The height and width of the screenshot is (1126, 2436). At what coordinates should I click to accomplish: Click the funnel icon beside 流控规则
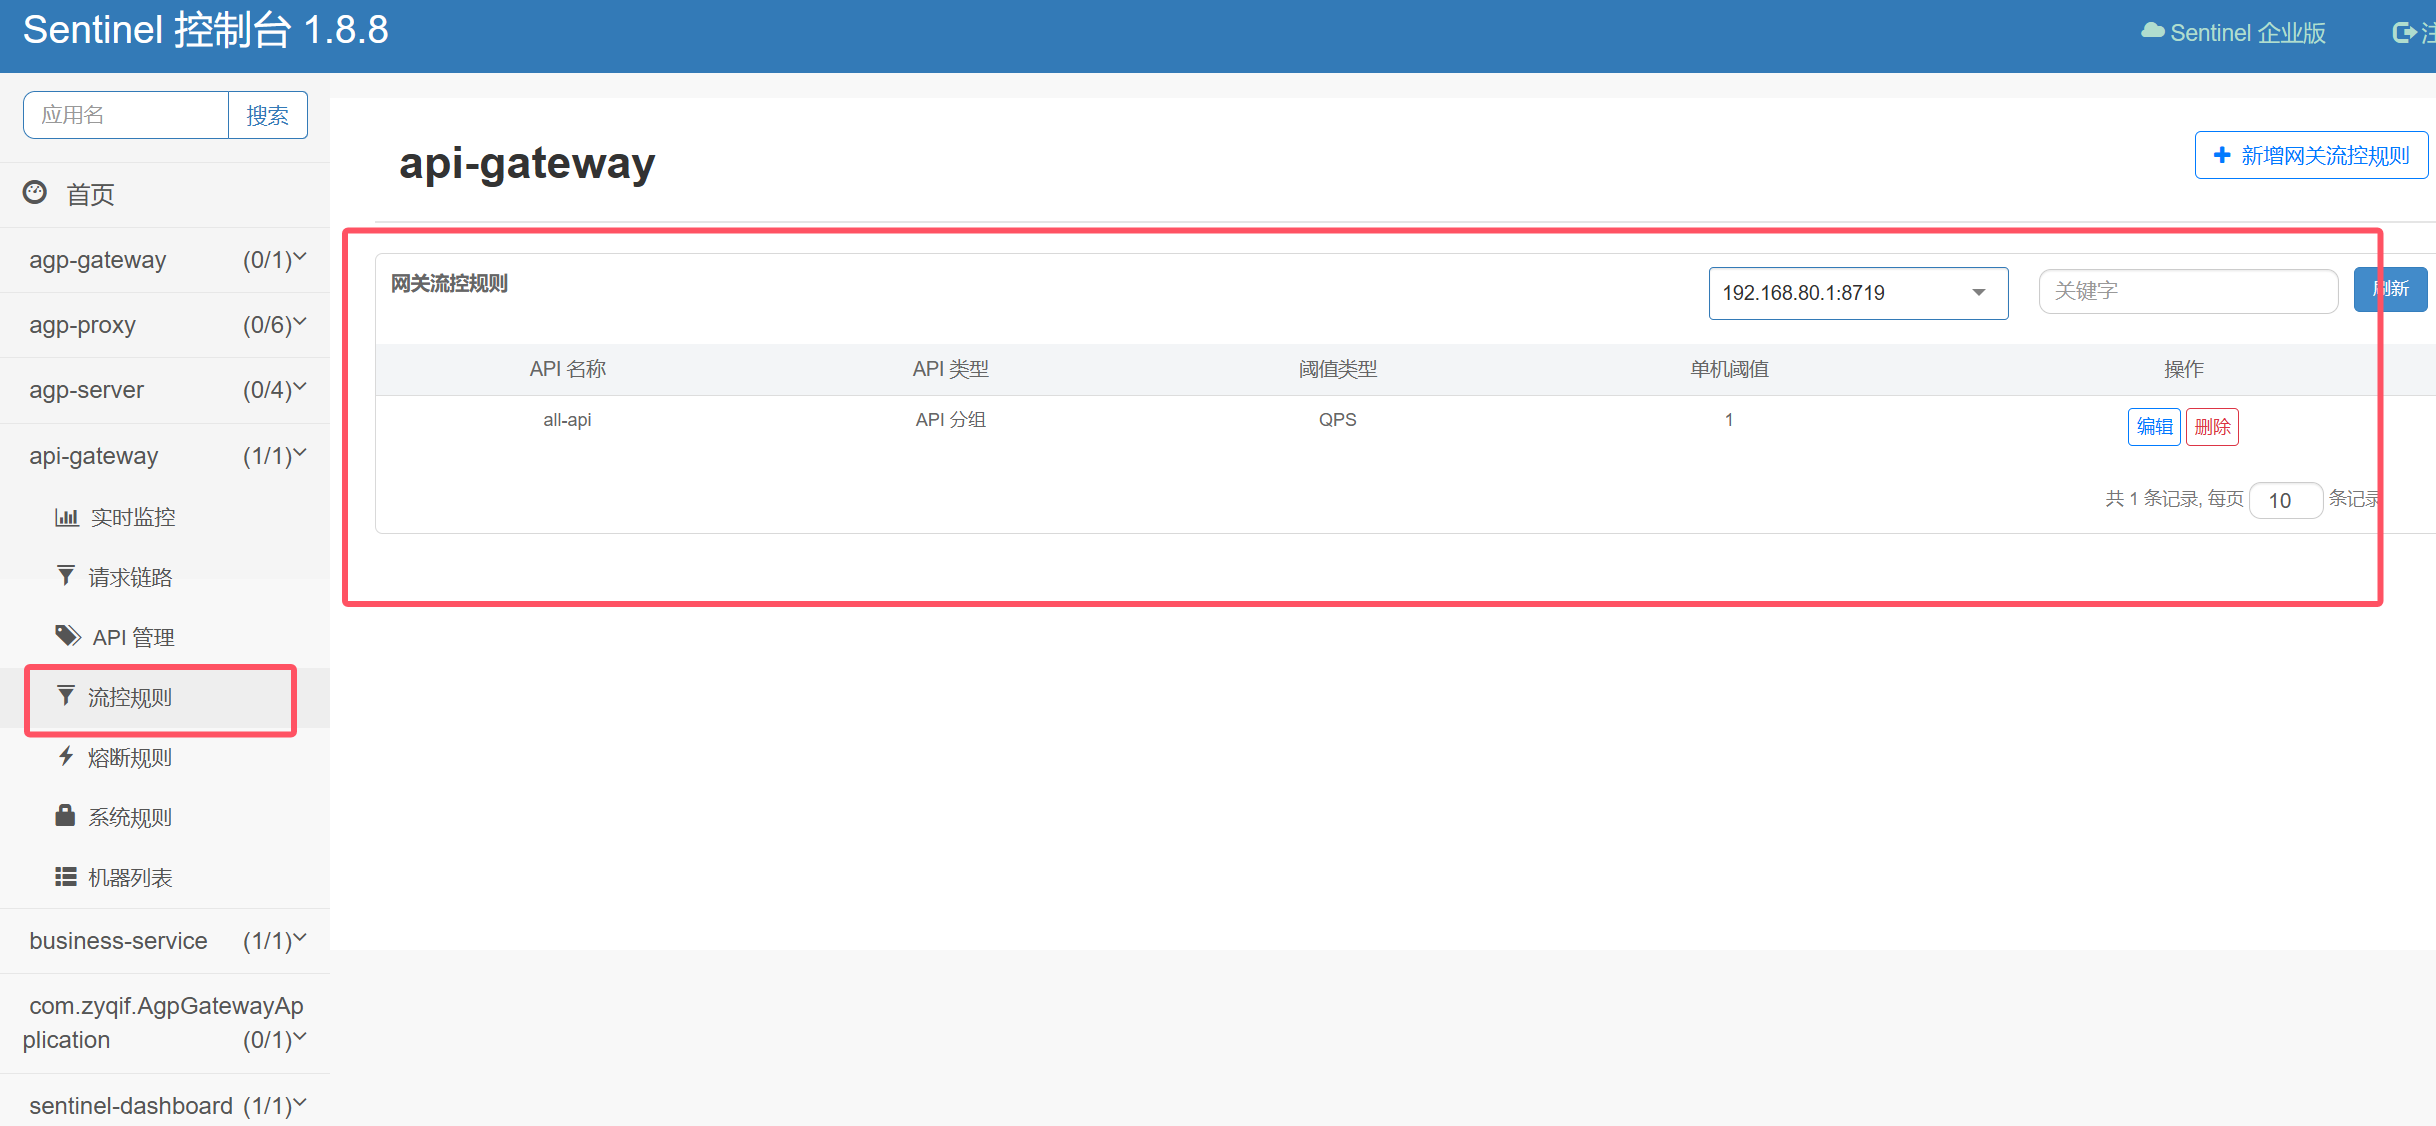point(66,696)
